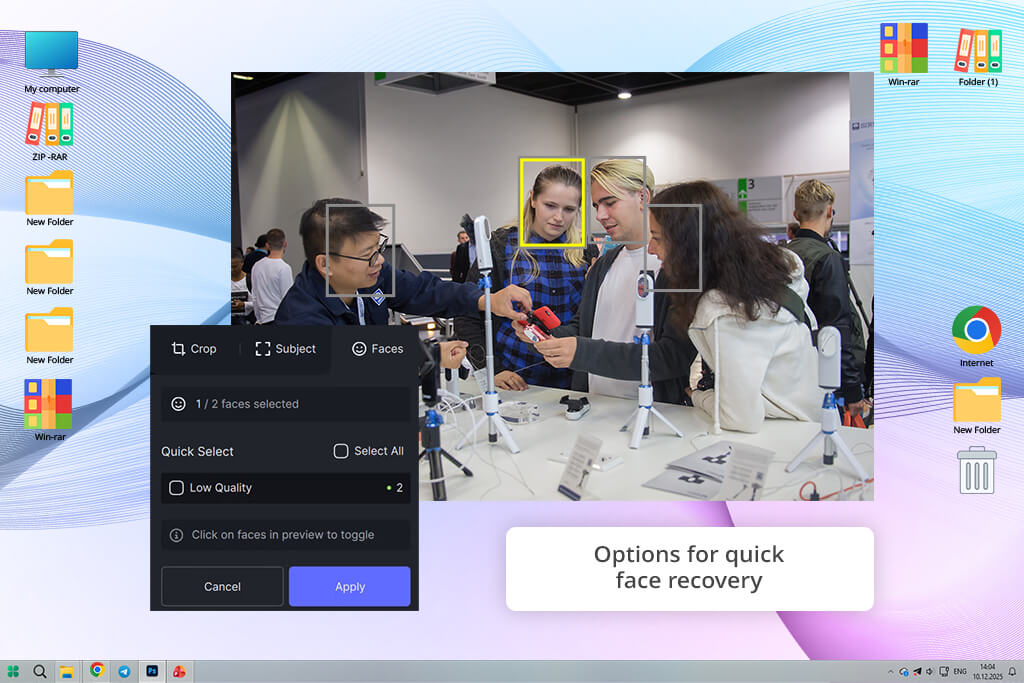Open the recycle bin icon
This screenshot has width=1024, height=683.
[977, 470]
